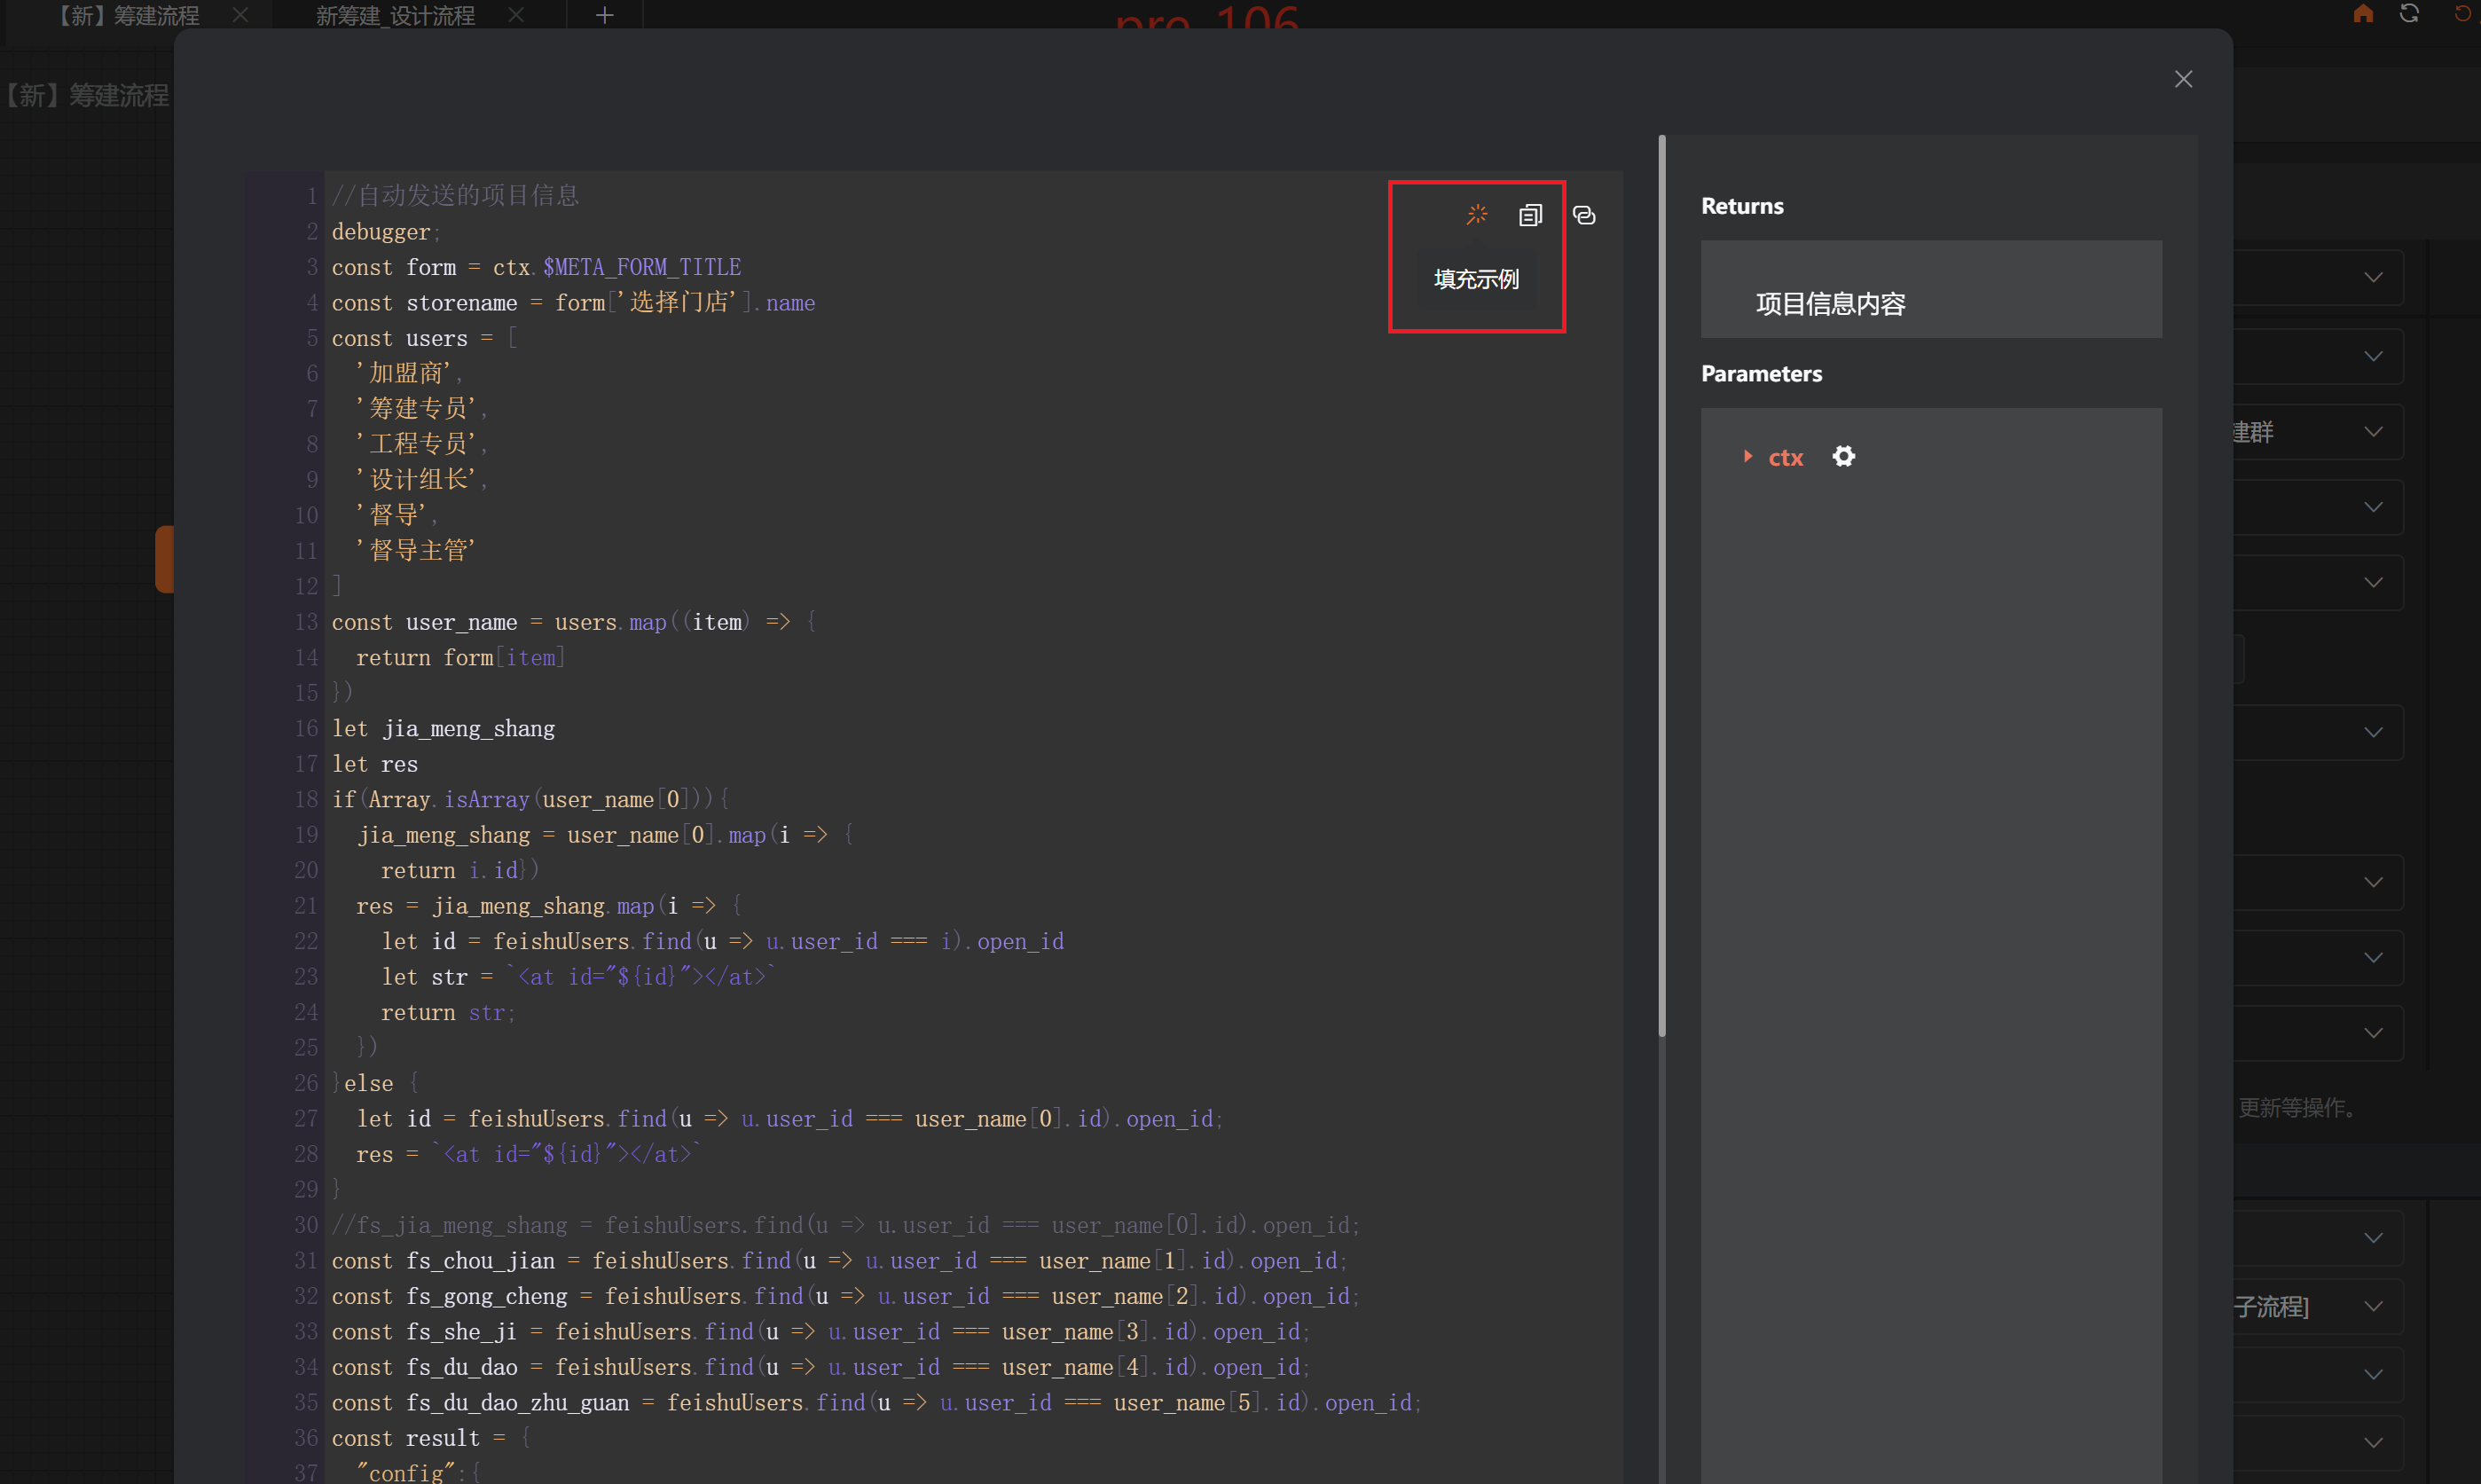Click the vertical panel divider scrollbar

(x=1661, y=585)
